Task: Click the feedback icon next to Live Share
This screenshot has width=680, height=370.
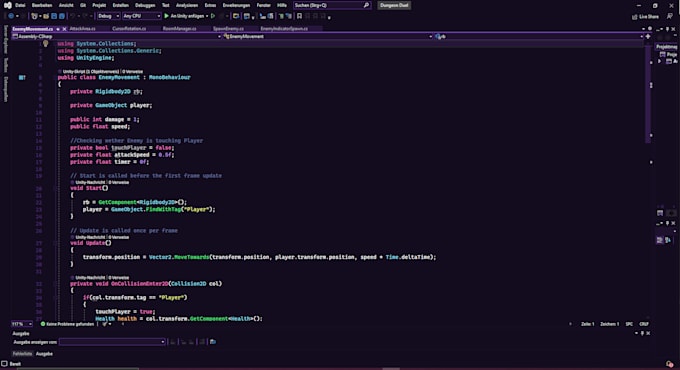Action: tap(670, 16)
